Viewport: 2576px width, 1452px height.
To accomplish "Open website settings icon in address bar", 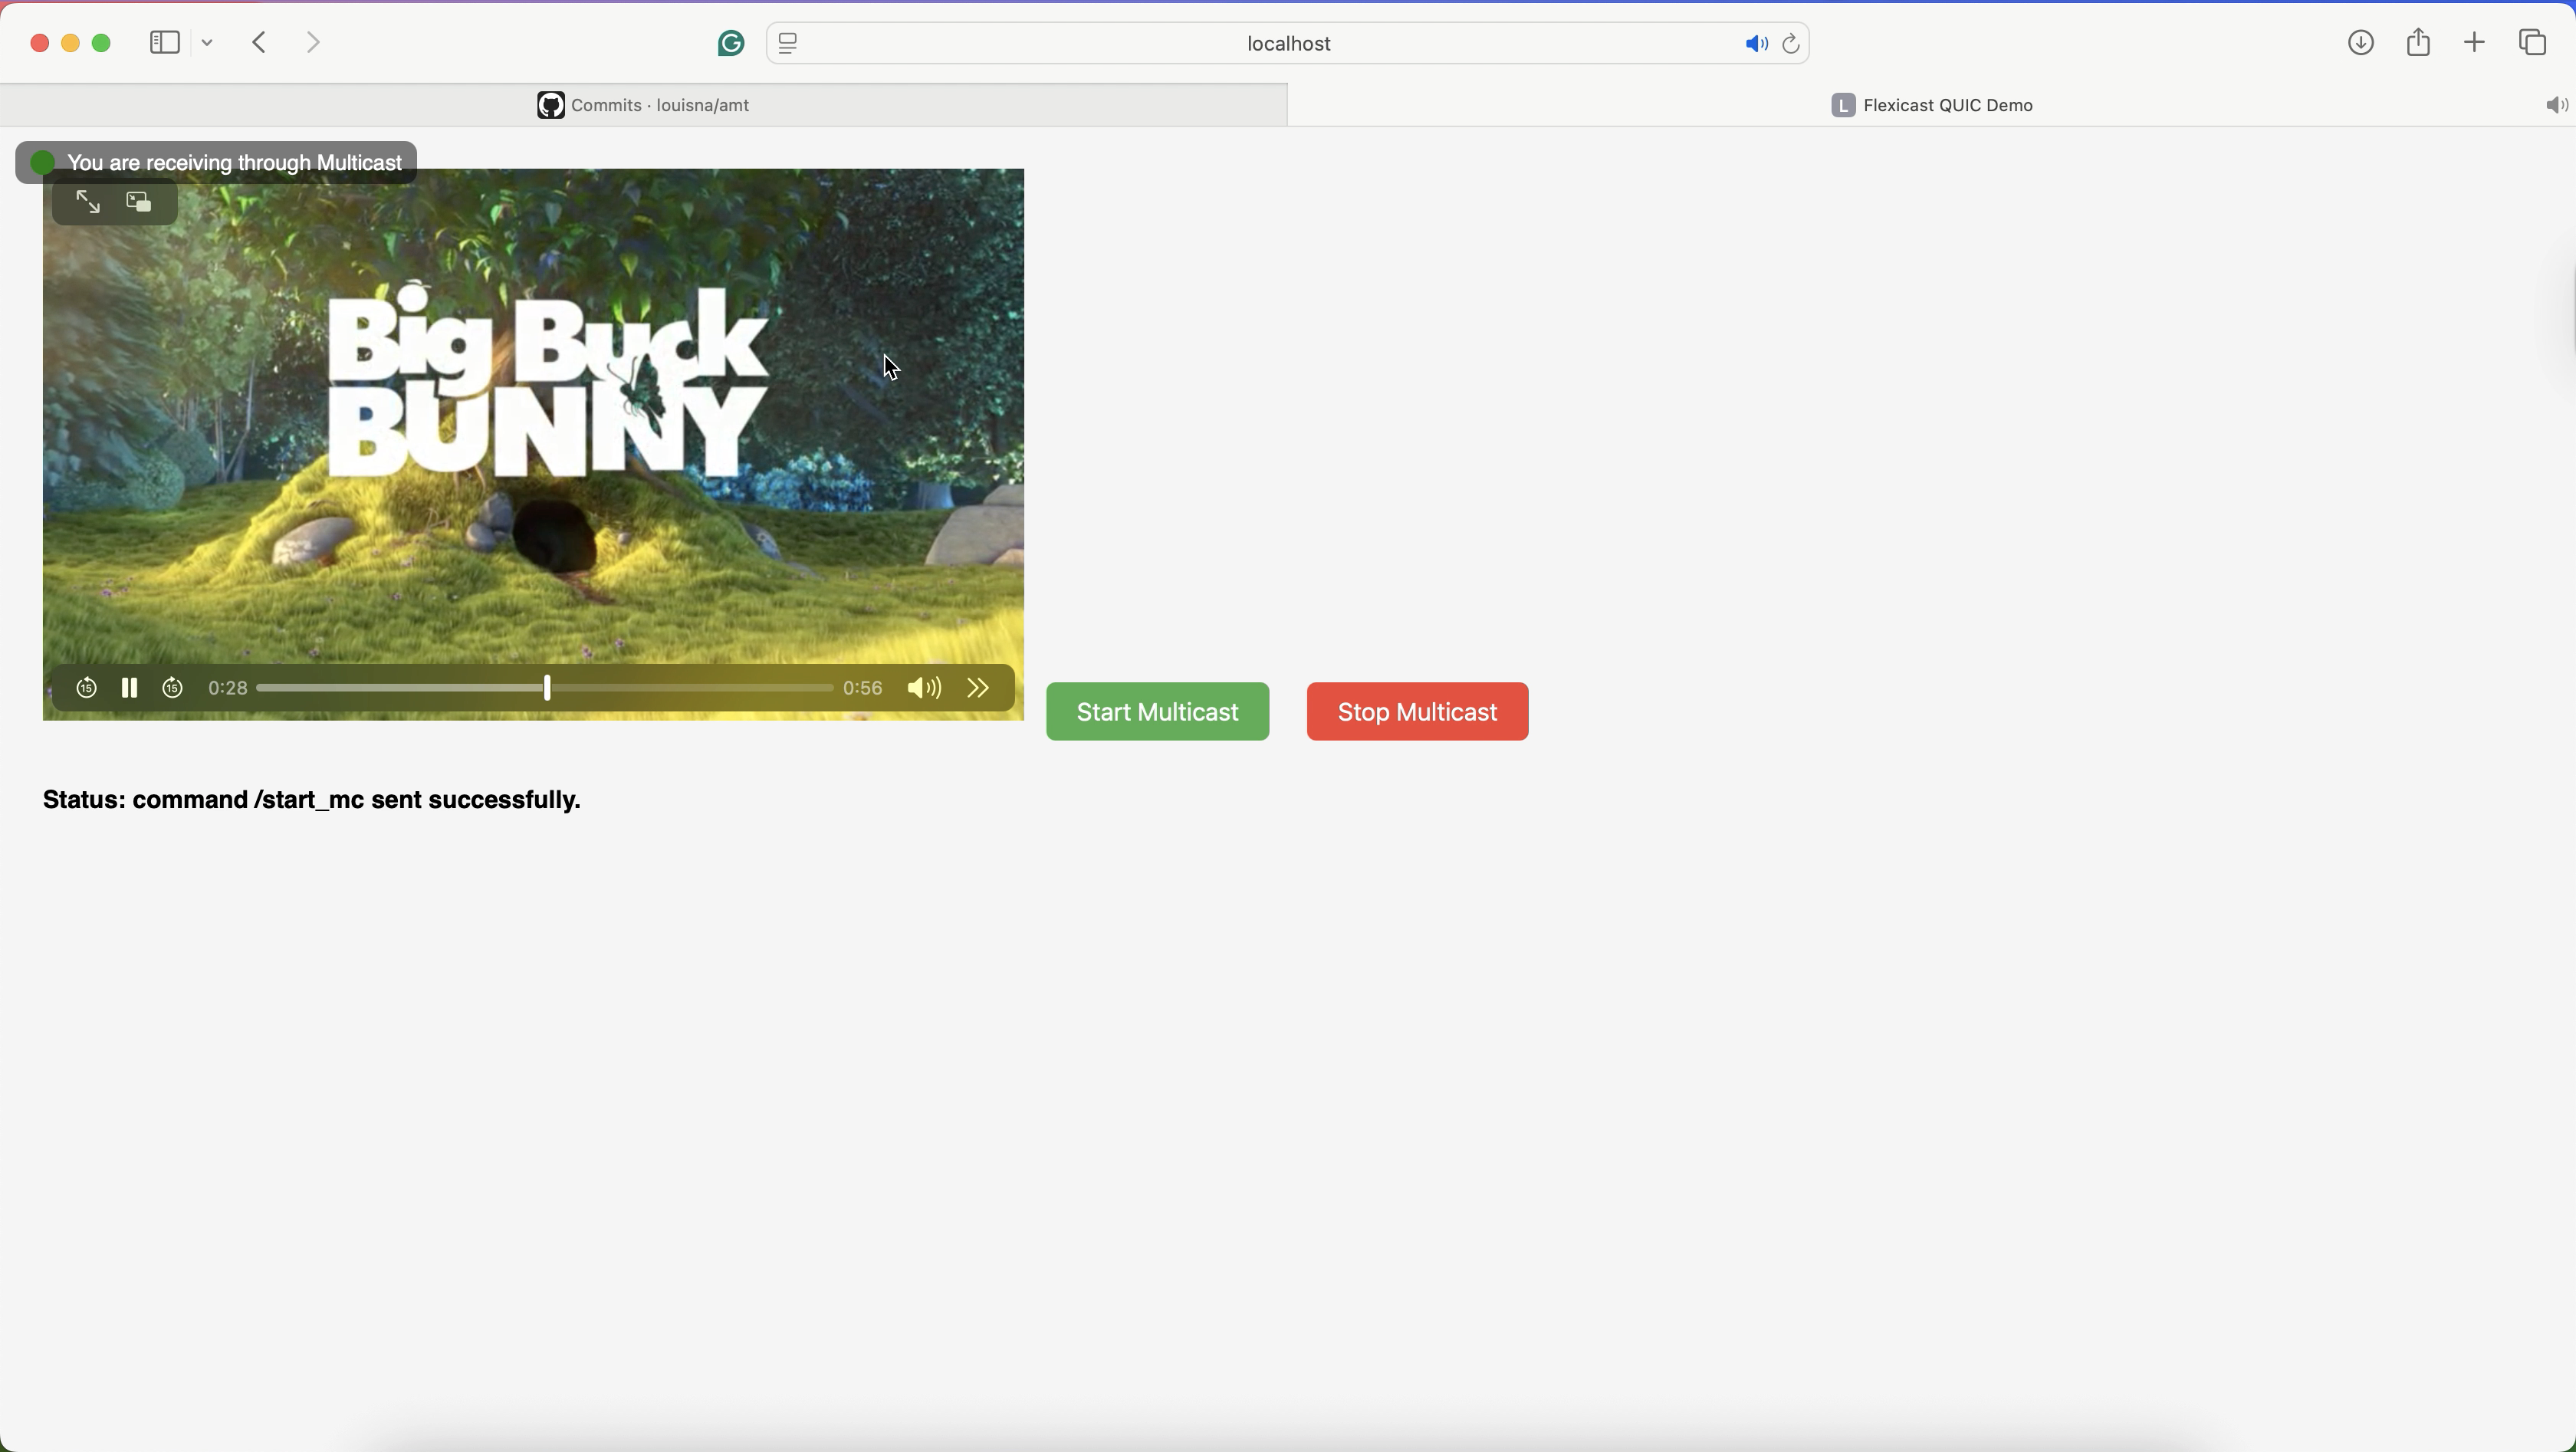I will [x=789, y=44].
